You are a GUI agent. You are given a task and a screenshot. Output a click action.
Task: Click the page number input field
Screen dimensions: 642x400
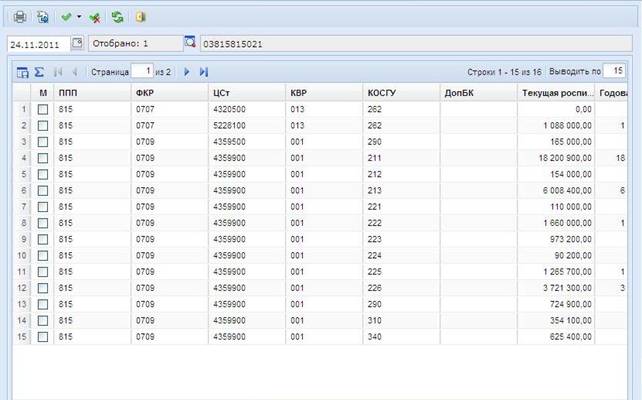click(x=142, y=72)
